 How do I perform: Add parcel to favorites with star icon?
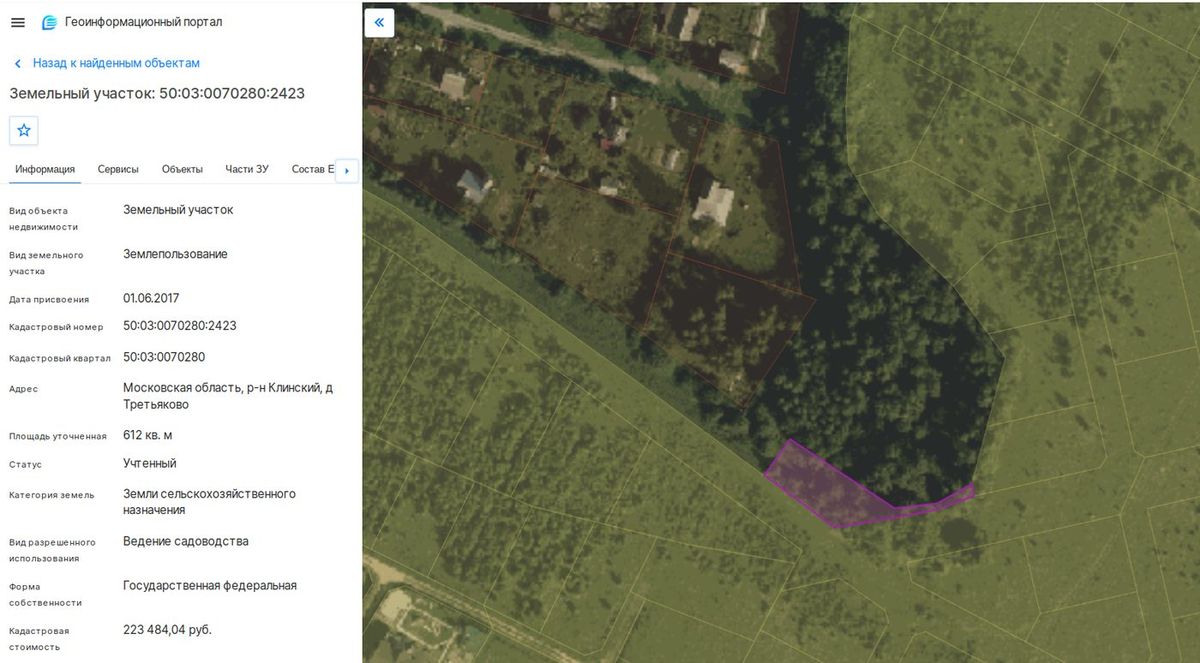click(24, 130)
